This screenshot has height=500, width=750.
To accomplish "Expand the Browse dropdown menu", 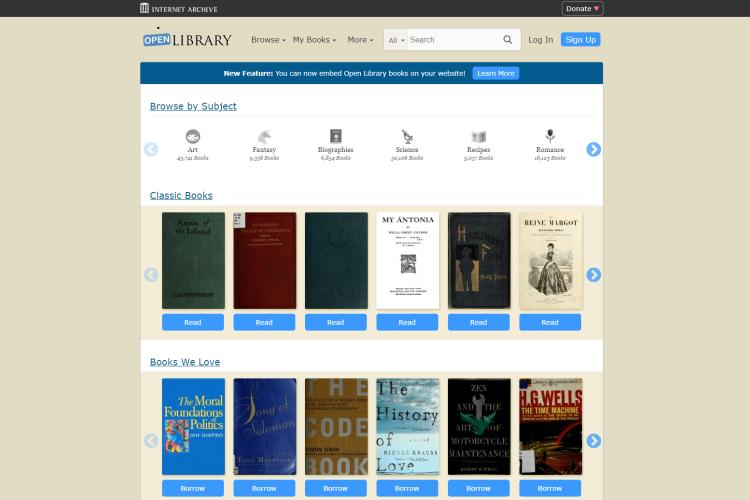I will point(268,40).
